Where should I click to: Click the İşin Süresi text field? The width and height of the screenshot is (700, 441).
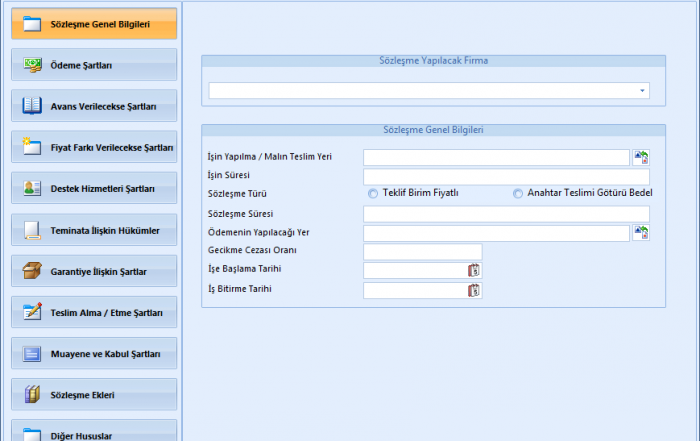506,176
